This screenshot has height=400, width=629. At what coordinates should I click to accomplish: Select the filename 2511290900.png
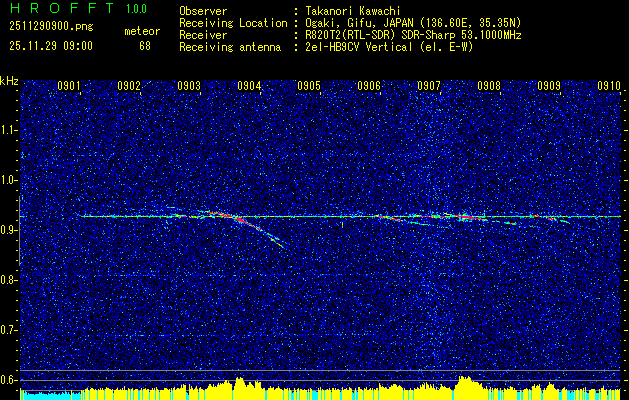[x=51, y=26]
